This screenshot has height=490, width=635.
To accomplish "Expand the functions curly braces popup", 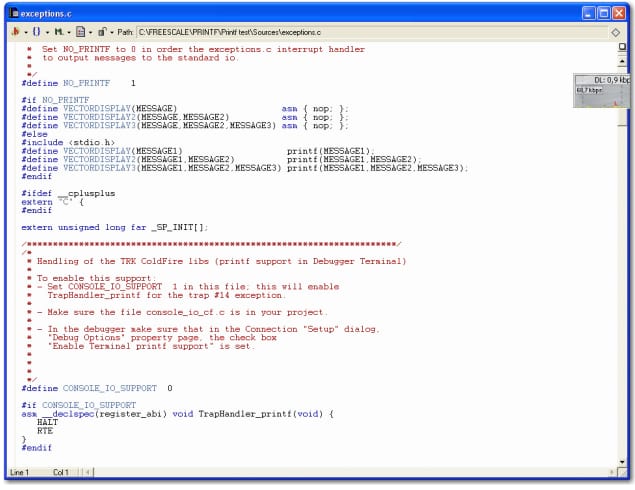I will point(37,32).
